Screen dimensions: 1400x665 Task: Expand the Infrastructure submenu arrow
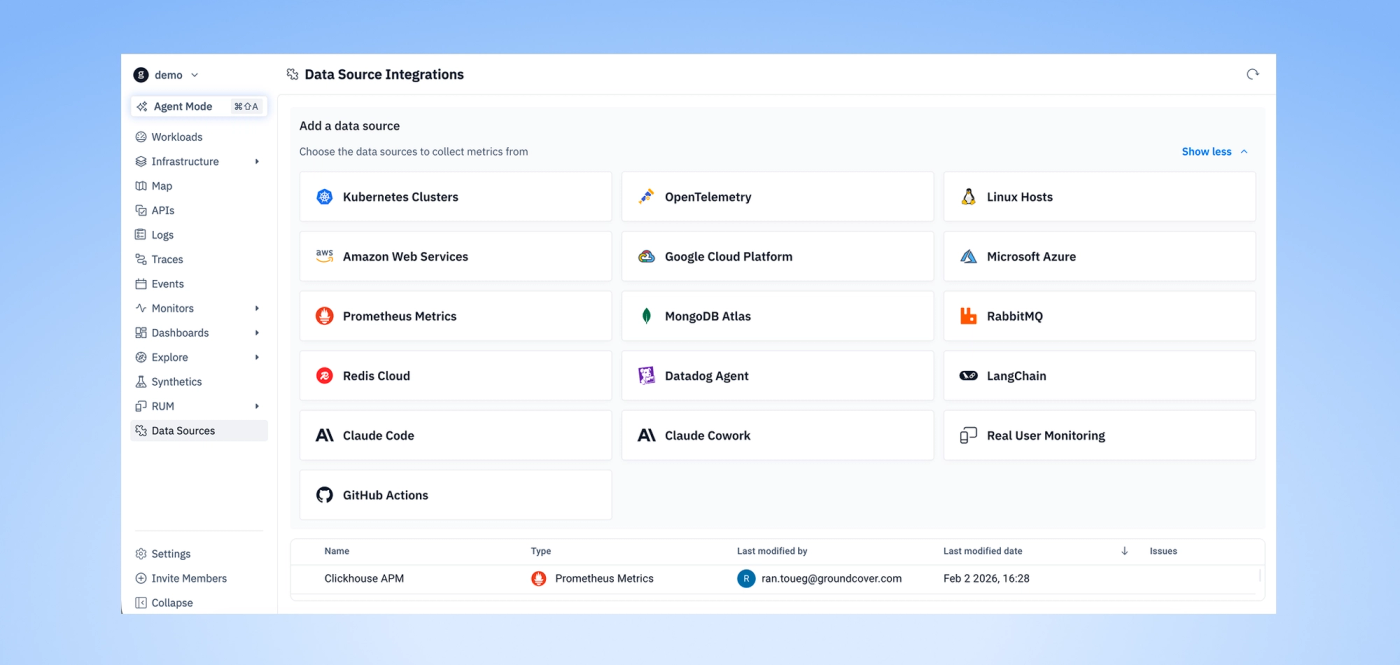tap(257, 162)
